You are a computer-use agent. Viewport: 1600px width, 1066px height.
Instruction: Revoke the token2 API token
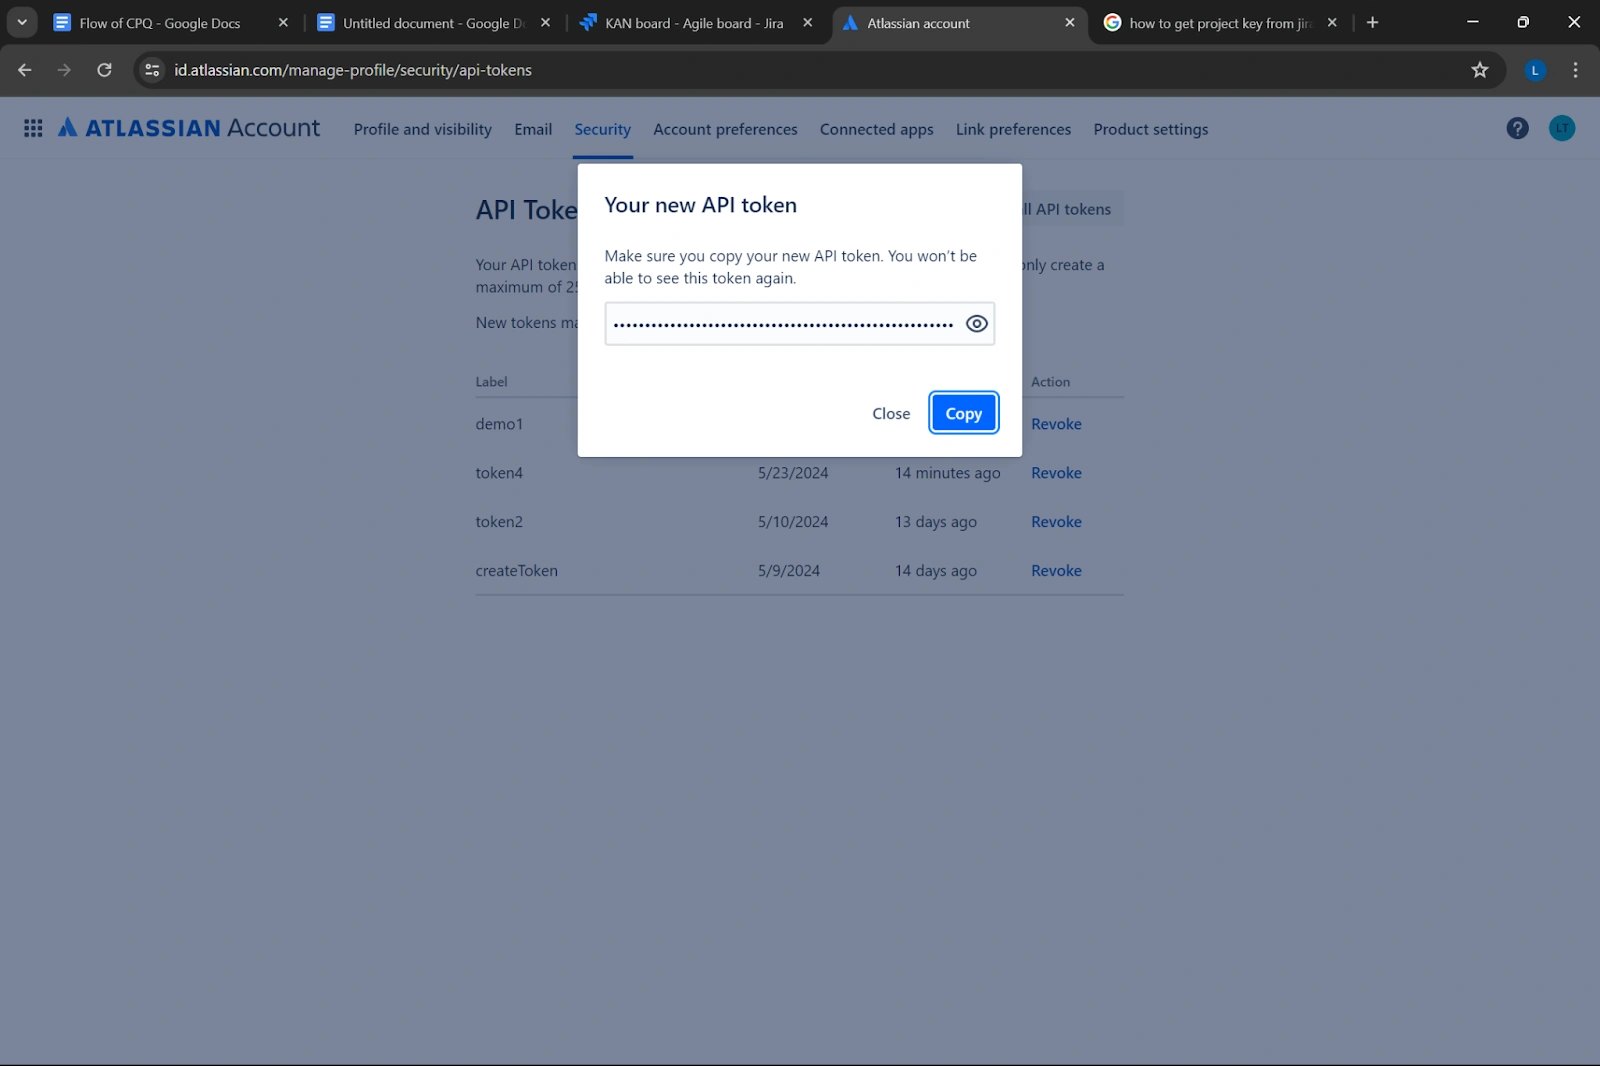point(1056,521)
